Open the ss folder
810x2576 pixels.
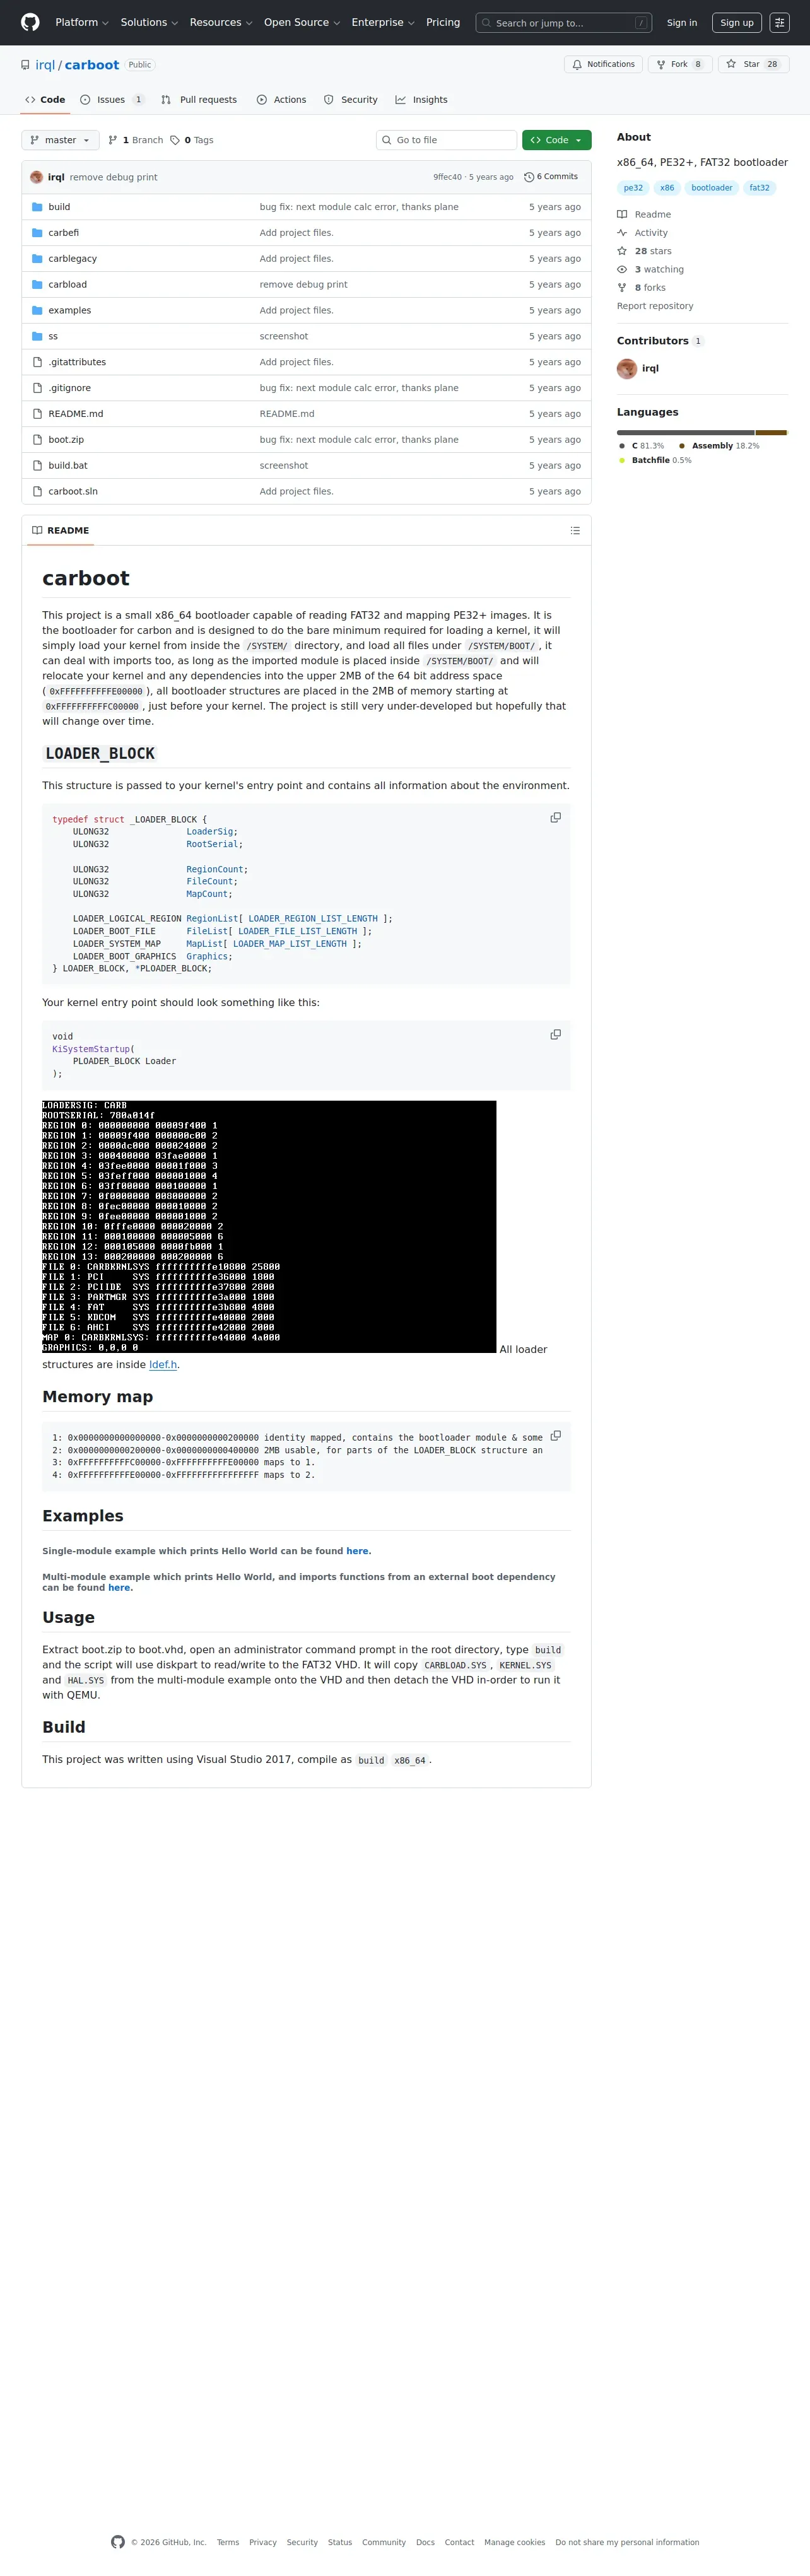tap(53, 337)
